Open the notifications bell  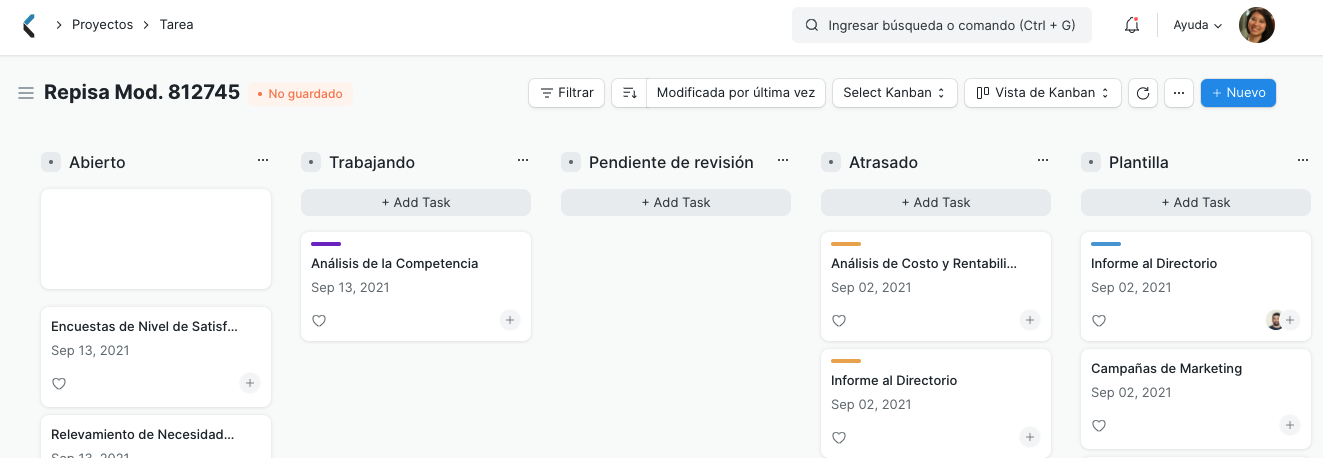(x=1132, y=25)
